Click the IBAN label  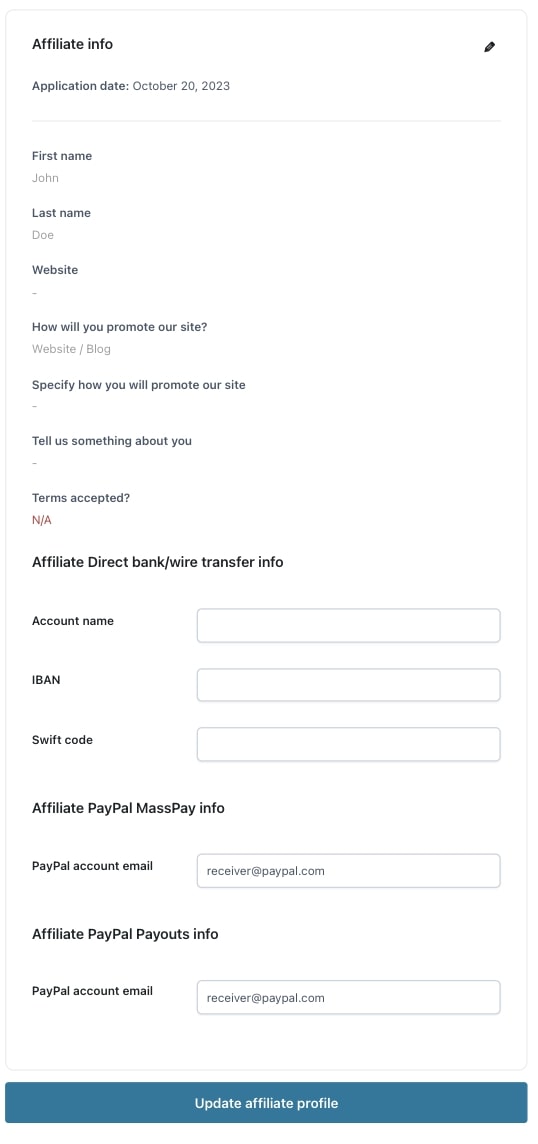[x=45, y=680]
